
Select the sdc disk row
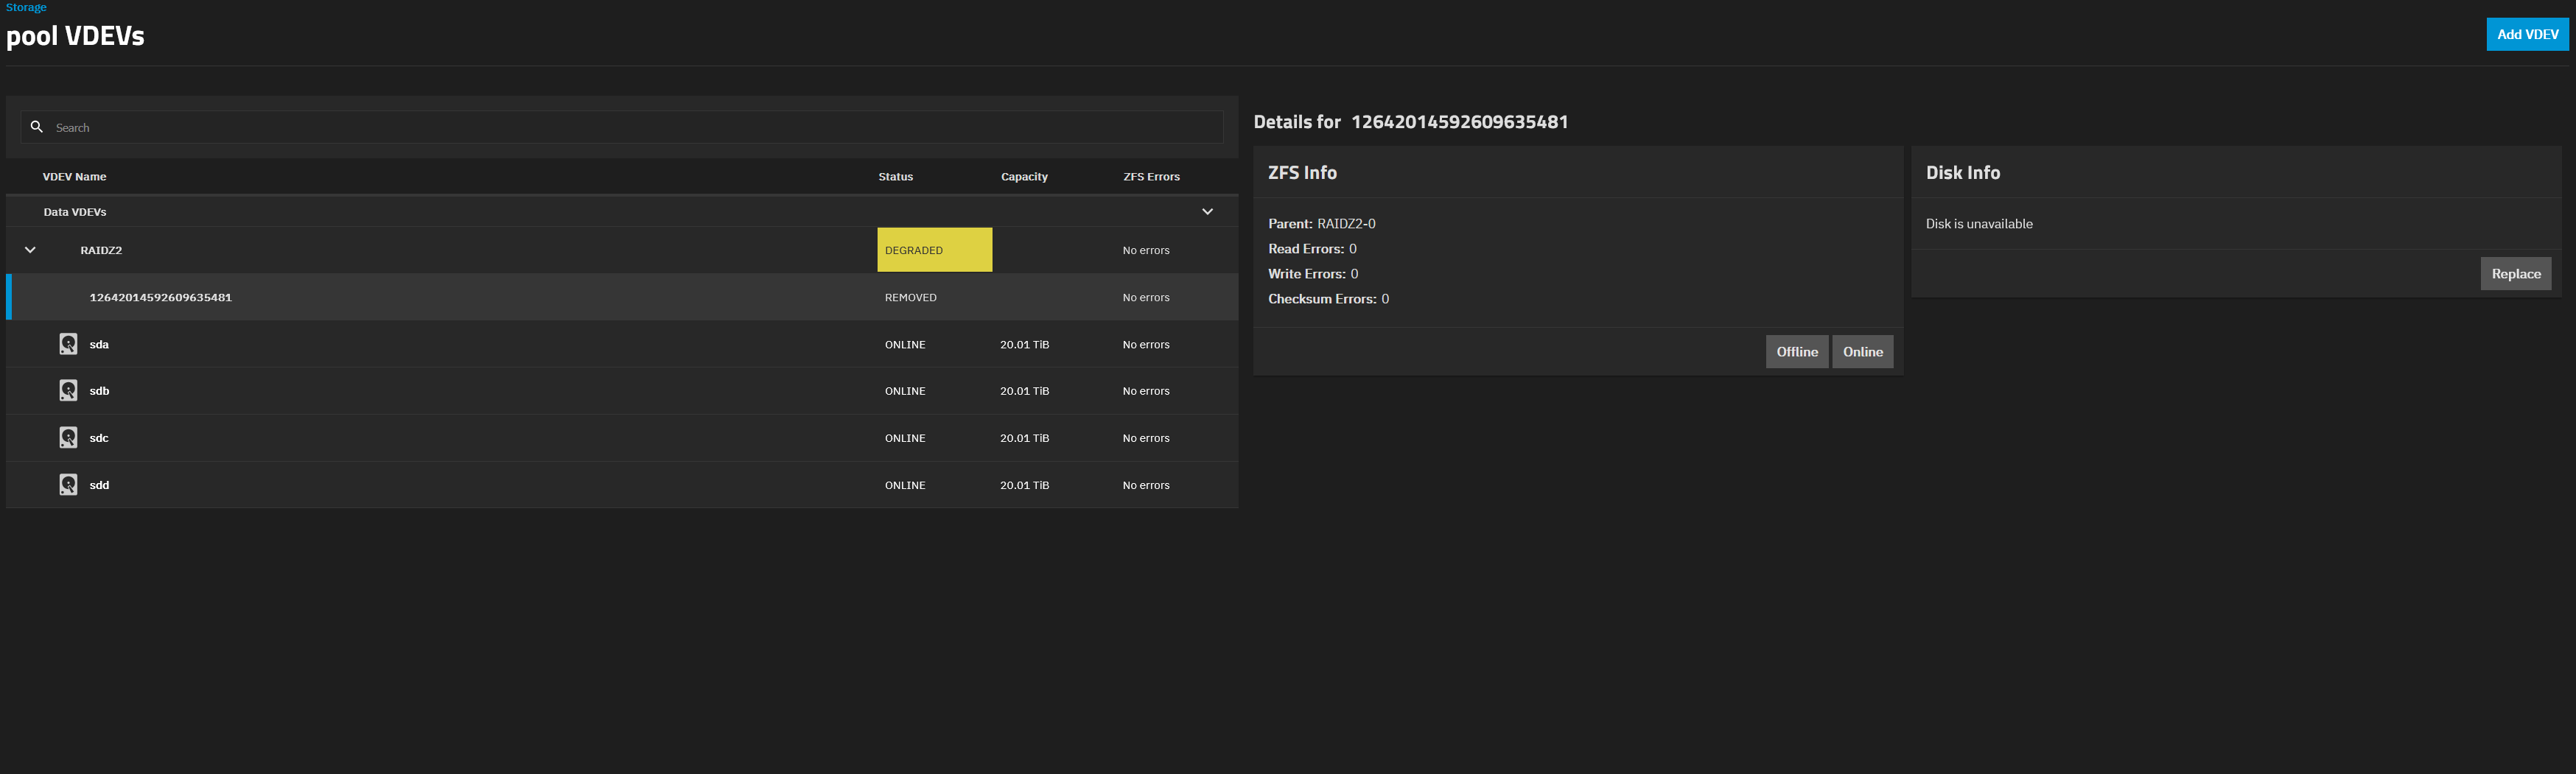pos(622,438)
